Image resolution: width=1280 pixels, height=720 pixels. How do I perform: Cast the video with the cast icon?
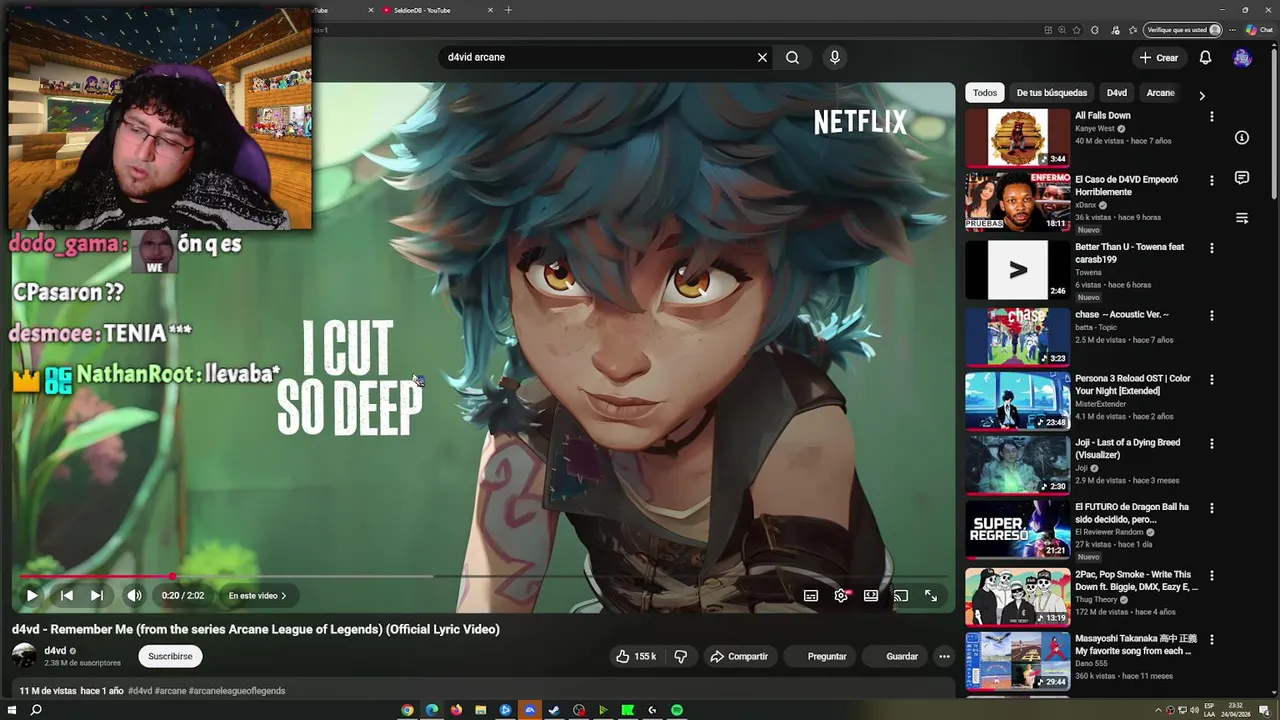[901, 595]
